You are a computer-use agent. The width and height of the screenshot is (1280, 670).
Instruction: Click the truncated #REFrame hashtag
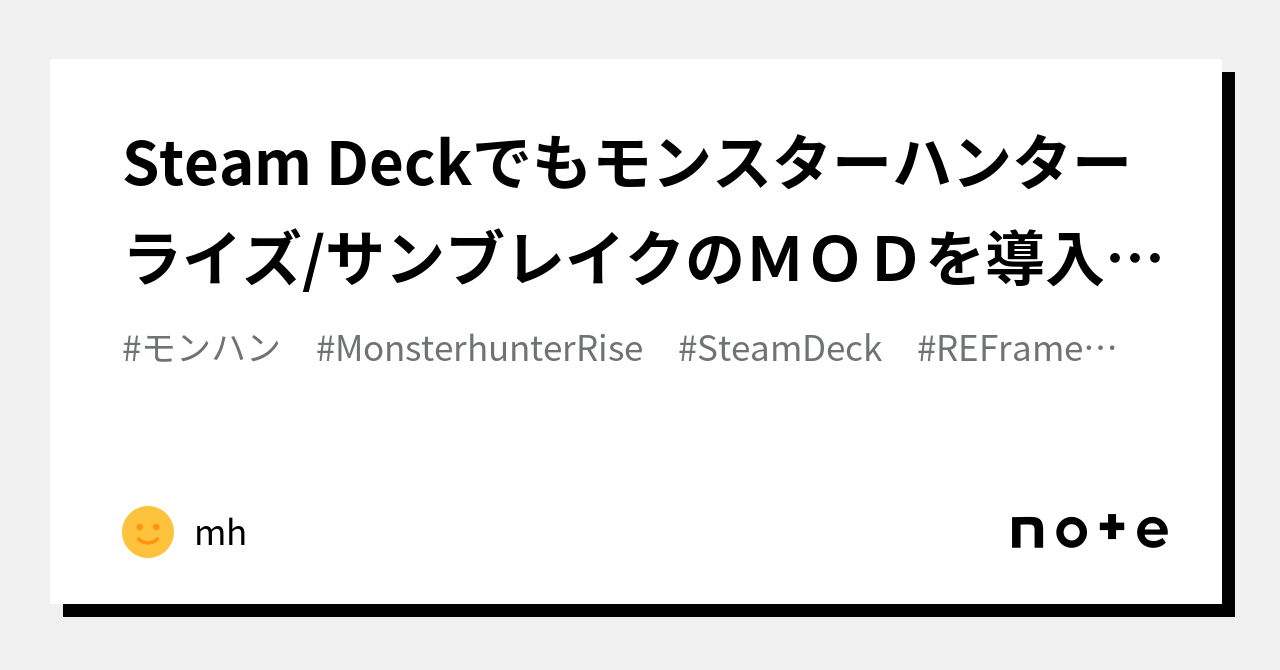click(x=1001, y=349)
